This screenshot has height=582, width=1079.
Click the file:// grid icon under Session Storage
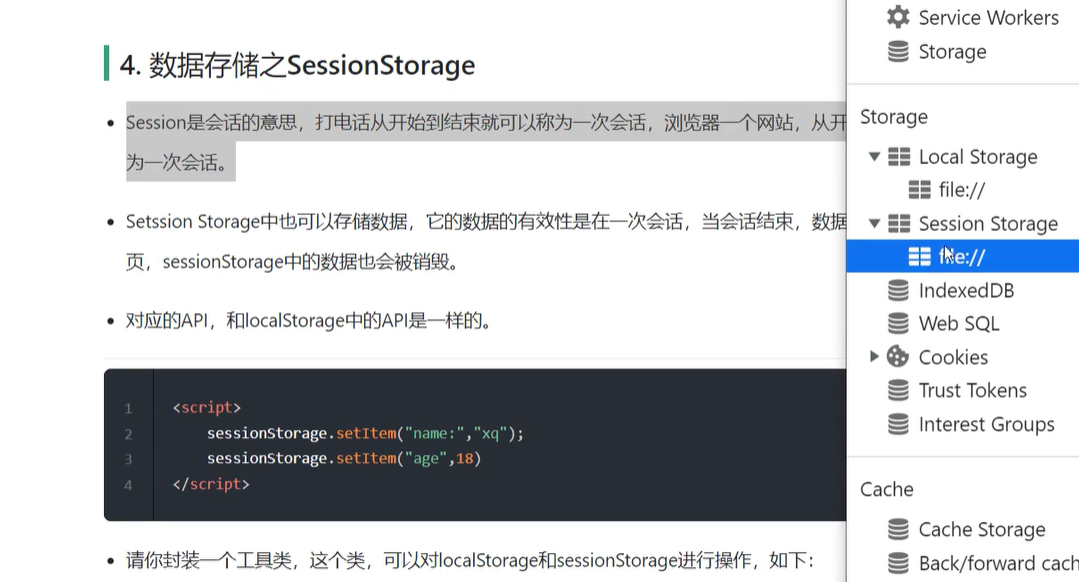tap(921, 256)
